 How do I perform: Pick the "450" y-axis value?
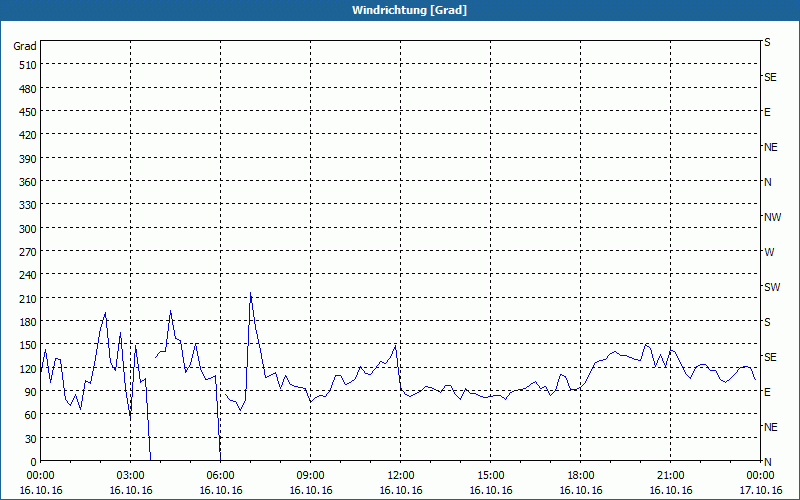29,112
